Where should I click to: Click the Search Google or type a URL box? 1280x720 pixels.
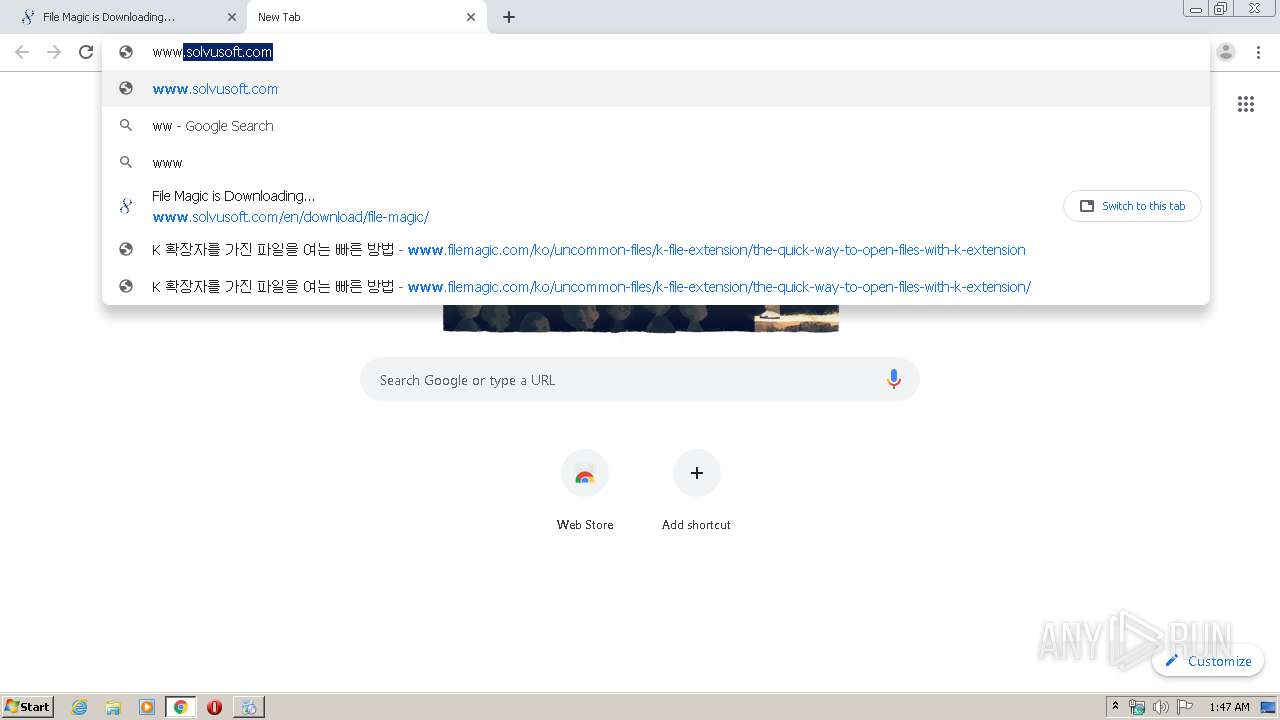pyautogui.click(x=640, y=380)
